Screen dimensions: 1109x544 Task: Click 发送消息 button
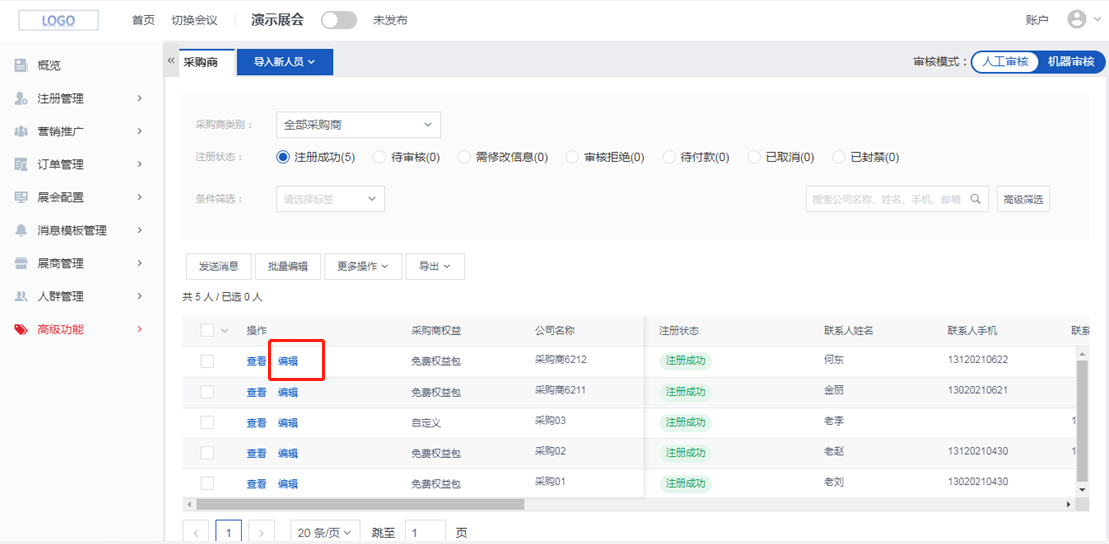tap(219, 267)
